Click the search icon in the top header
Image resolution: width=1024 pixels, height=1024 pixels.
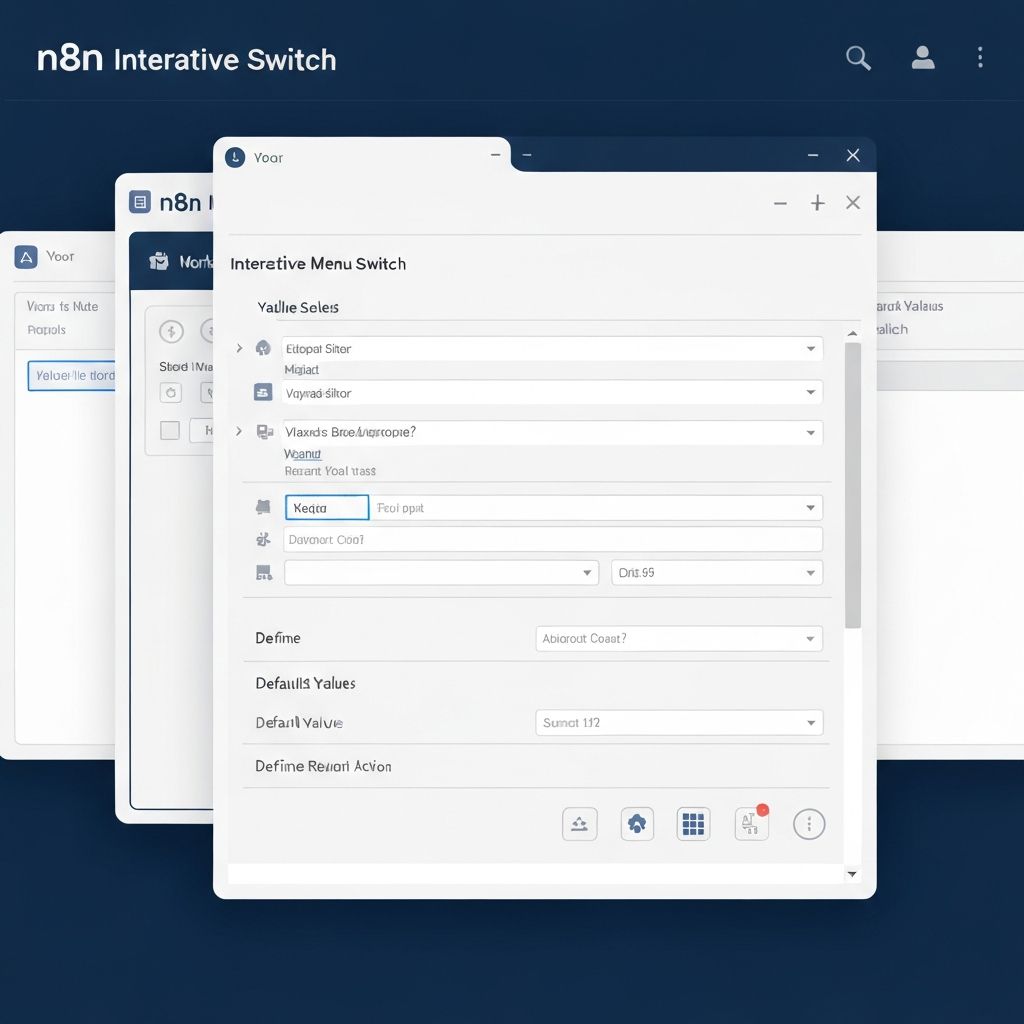pos(858,58)
